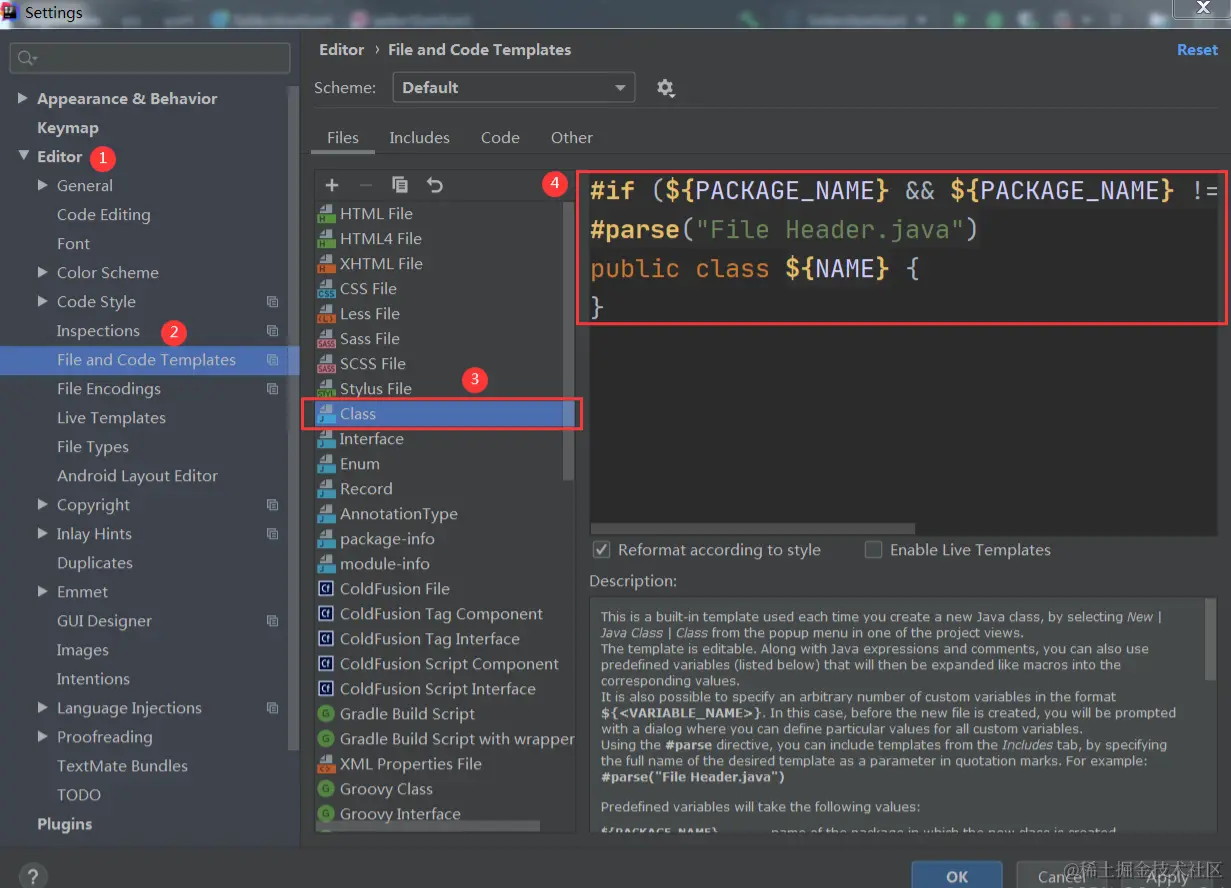Click the search icon in settings search
The height and width of the screenshot is (888, 1231).
click(x=27, y=59)
